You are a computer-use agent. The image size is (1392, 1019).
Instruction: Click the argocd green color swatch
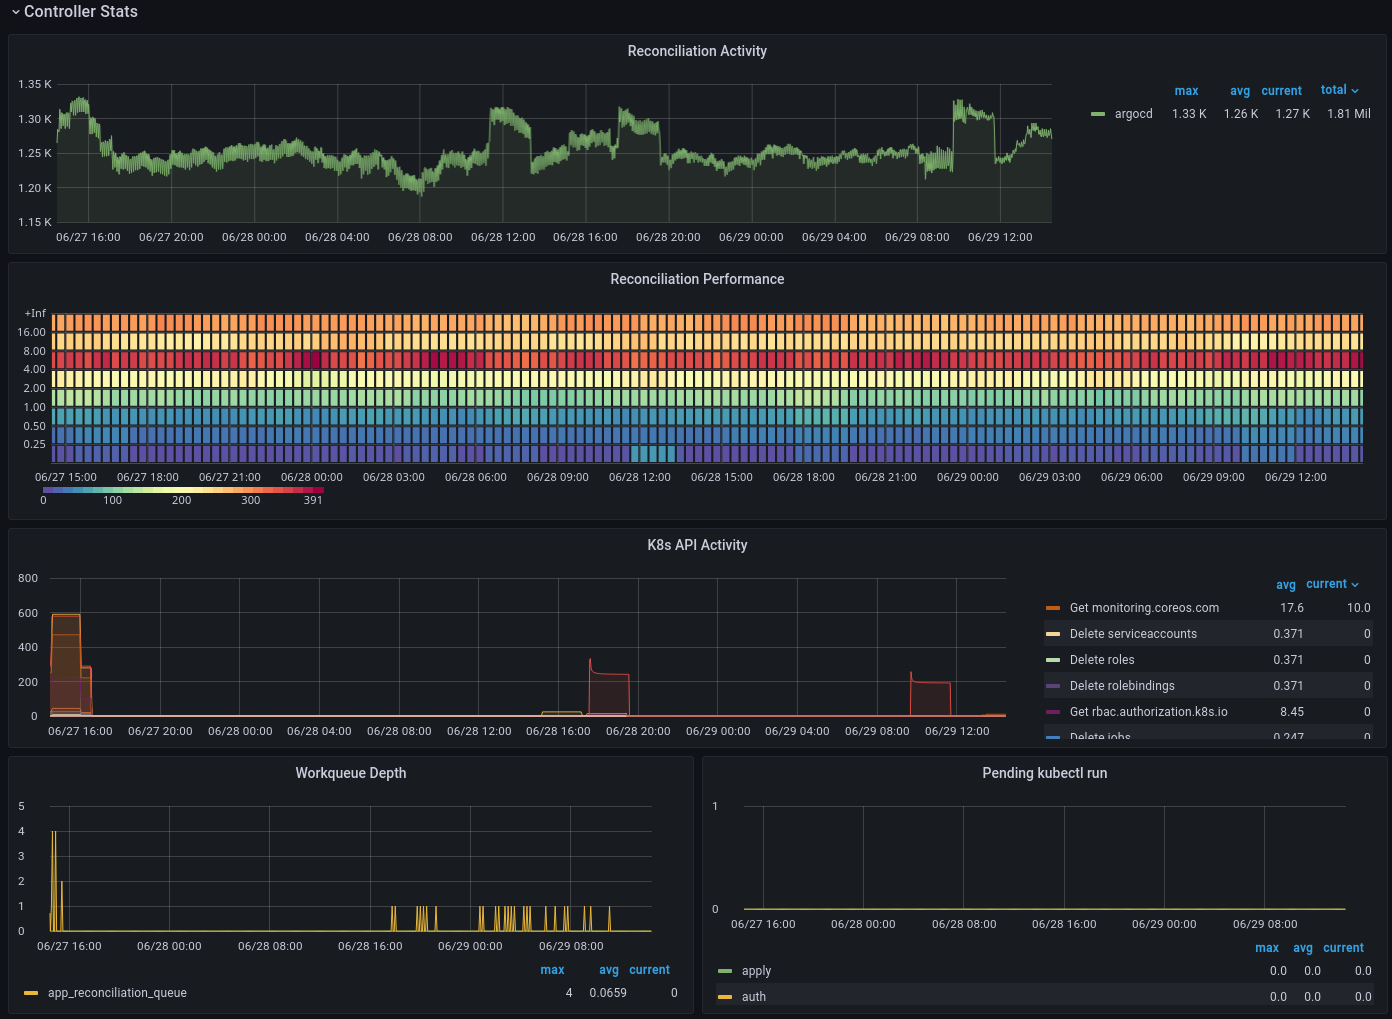(x=1098, y=114)
